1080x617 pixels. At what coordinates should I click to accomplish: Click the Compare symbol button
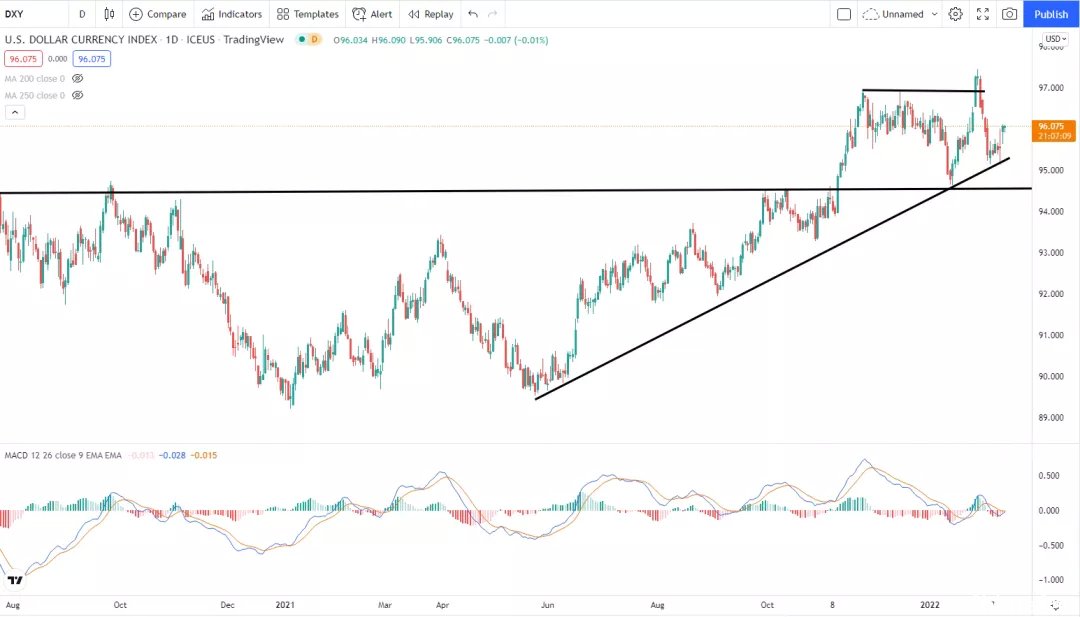(158, 14)
